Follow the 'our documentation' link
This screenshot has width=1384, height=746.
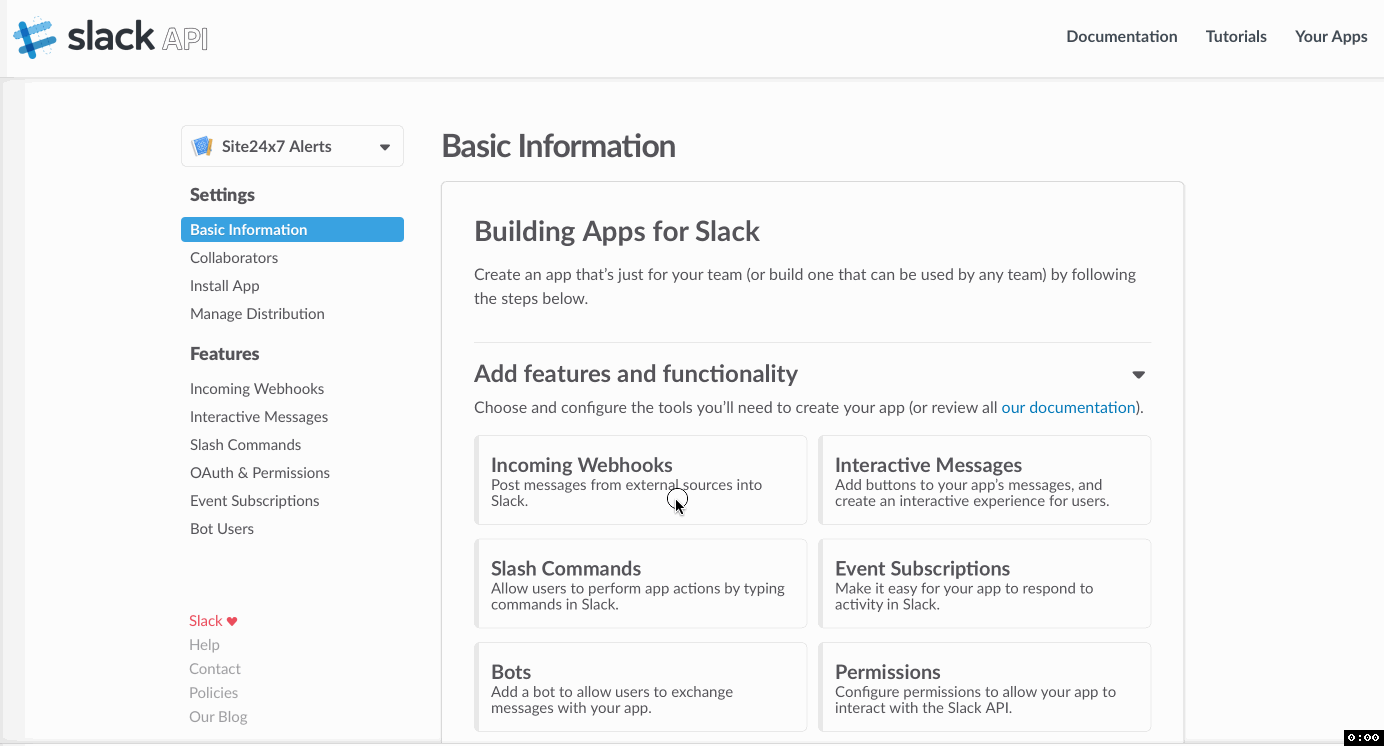point(1068,408)
